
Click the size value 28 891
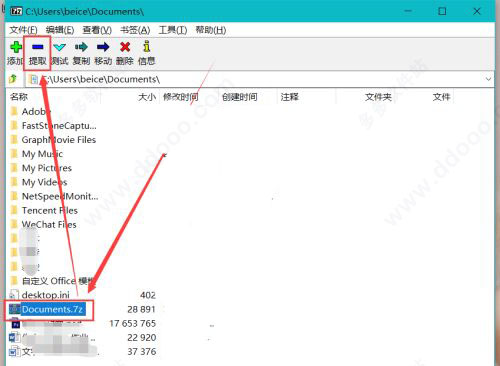point(141,309)
